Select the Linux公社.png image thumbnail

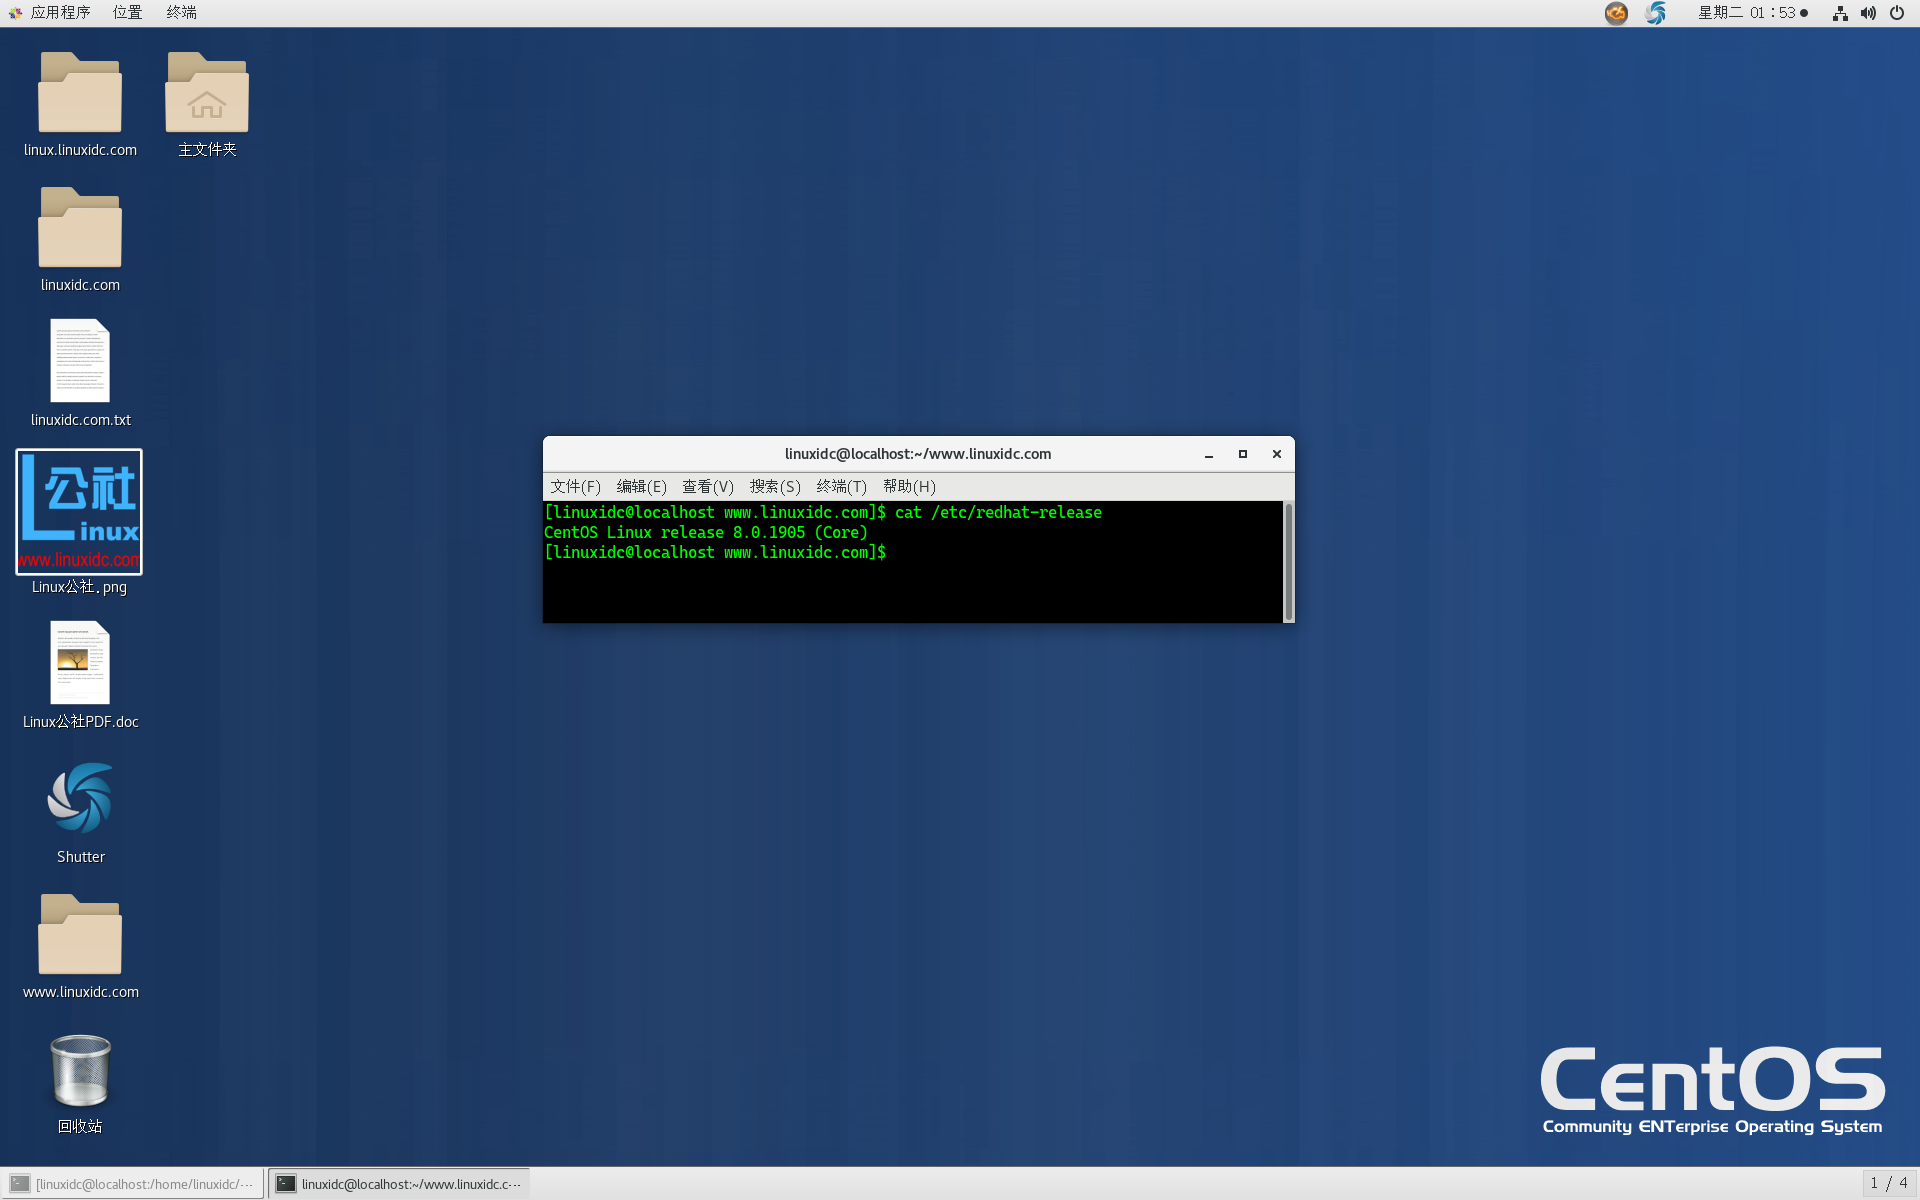pyautogui.click(x=79, y=512)
